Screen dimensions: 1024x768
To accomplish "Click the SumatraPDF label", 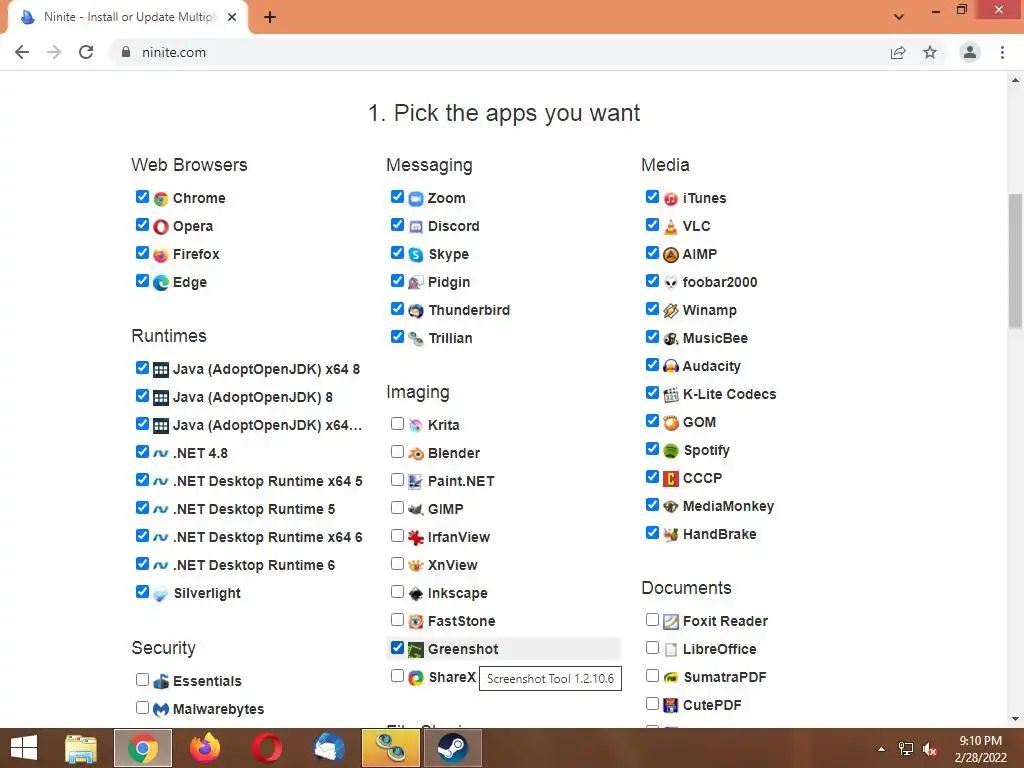I will click(x=724, y=677).
